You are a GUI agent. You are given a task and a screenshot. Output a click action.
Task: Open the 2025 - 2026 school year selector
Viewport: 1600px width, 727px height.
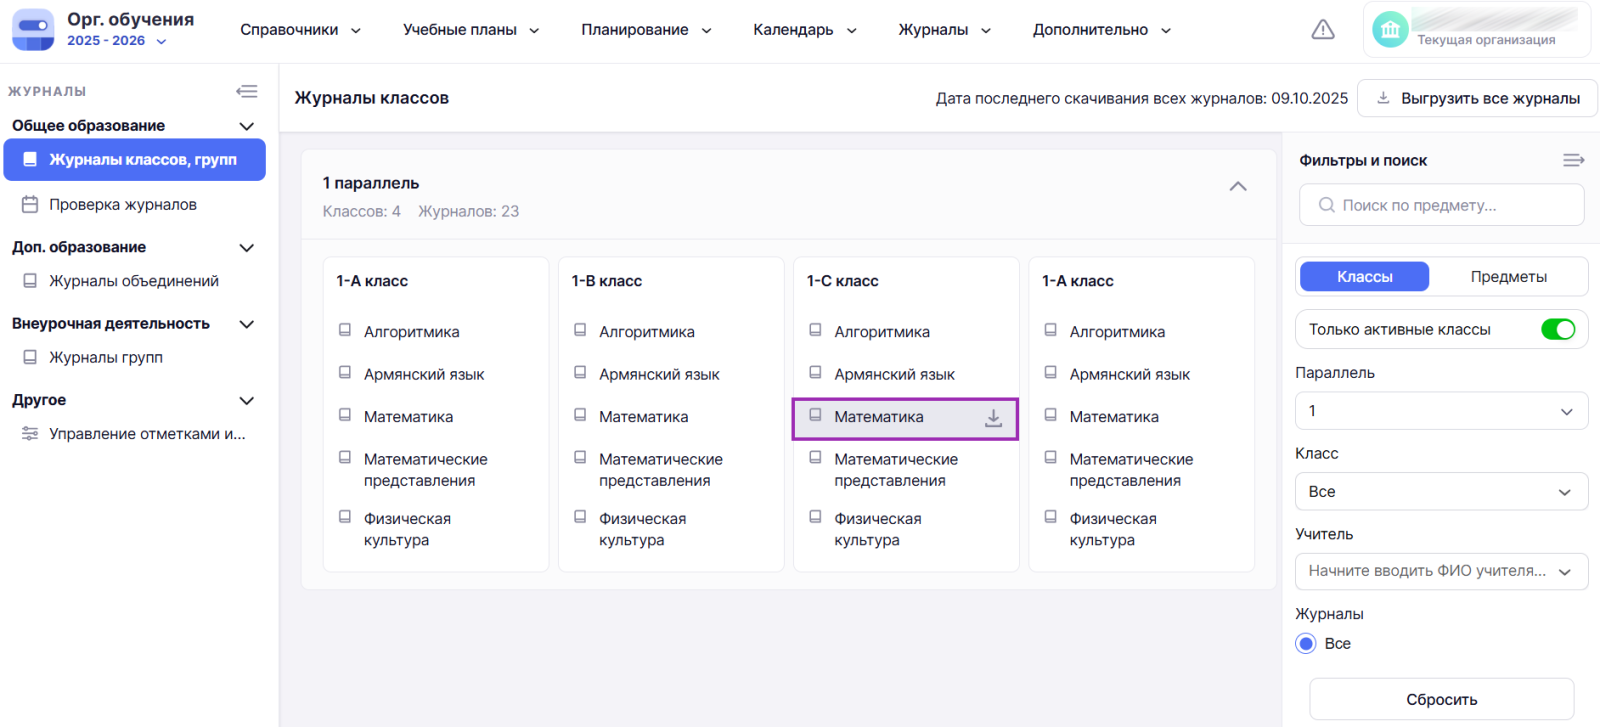point(116,41)
